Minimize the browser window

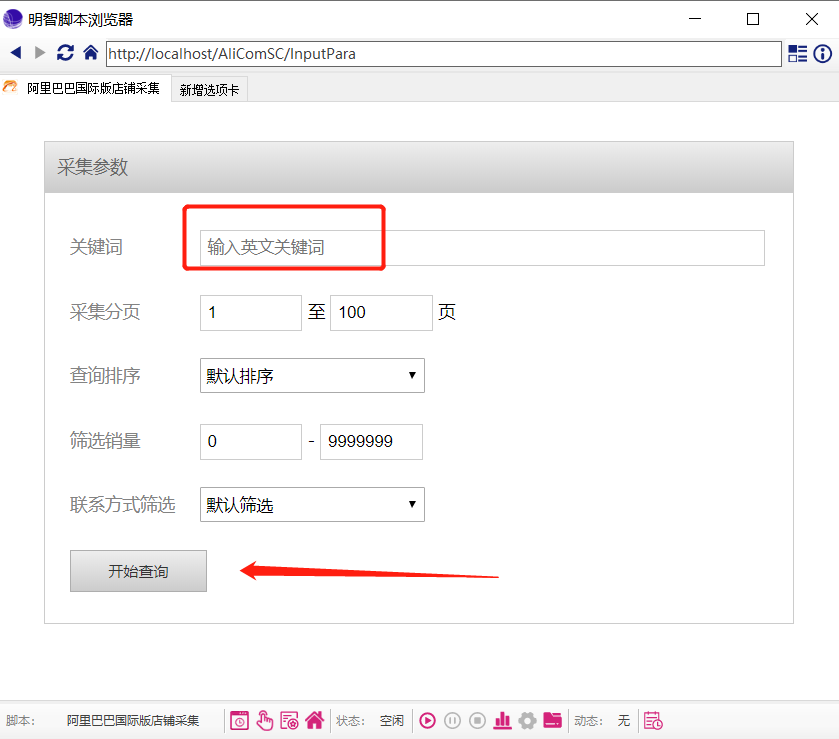pyautogui.click(x=695, y=19)
